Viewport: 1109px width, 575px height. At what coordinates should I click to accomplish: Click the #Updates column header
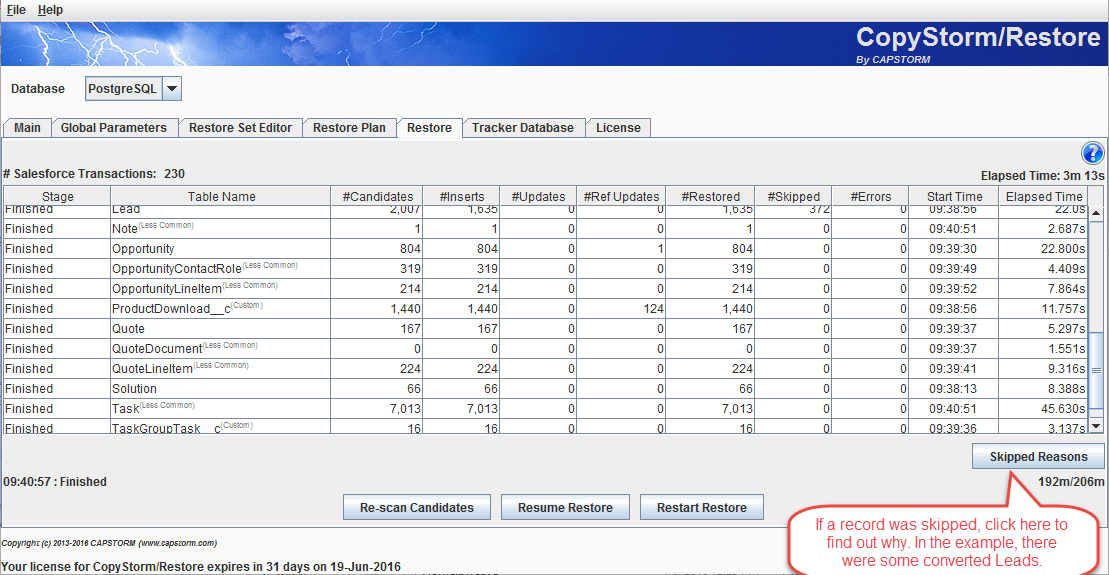538,197
